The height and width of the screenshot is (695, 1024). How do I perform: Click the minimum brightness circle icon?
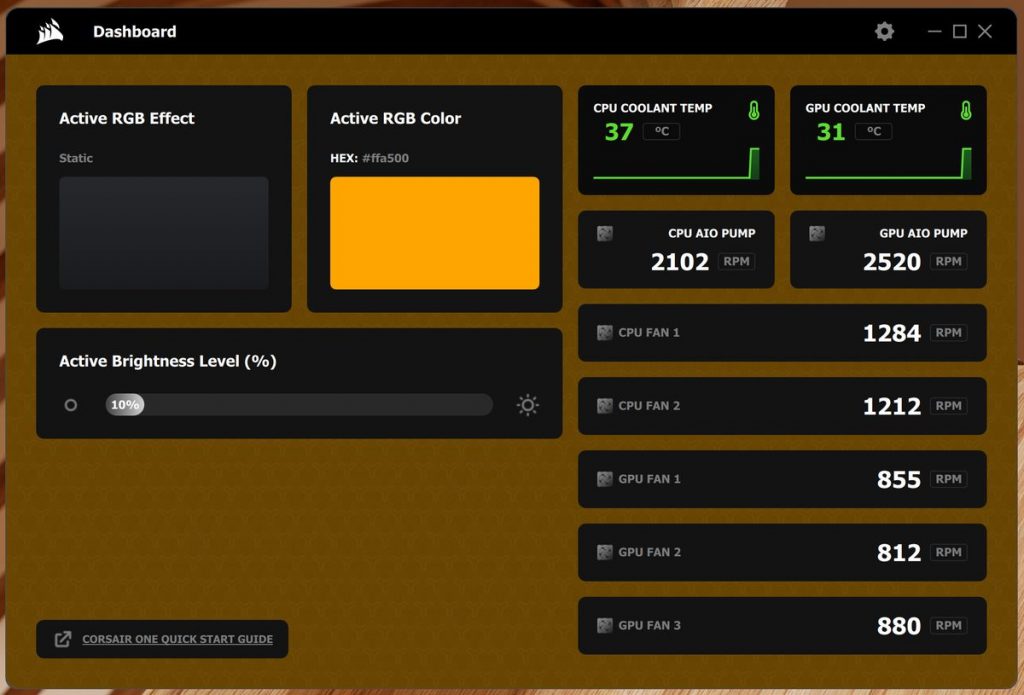(x=71, y=405)
